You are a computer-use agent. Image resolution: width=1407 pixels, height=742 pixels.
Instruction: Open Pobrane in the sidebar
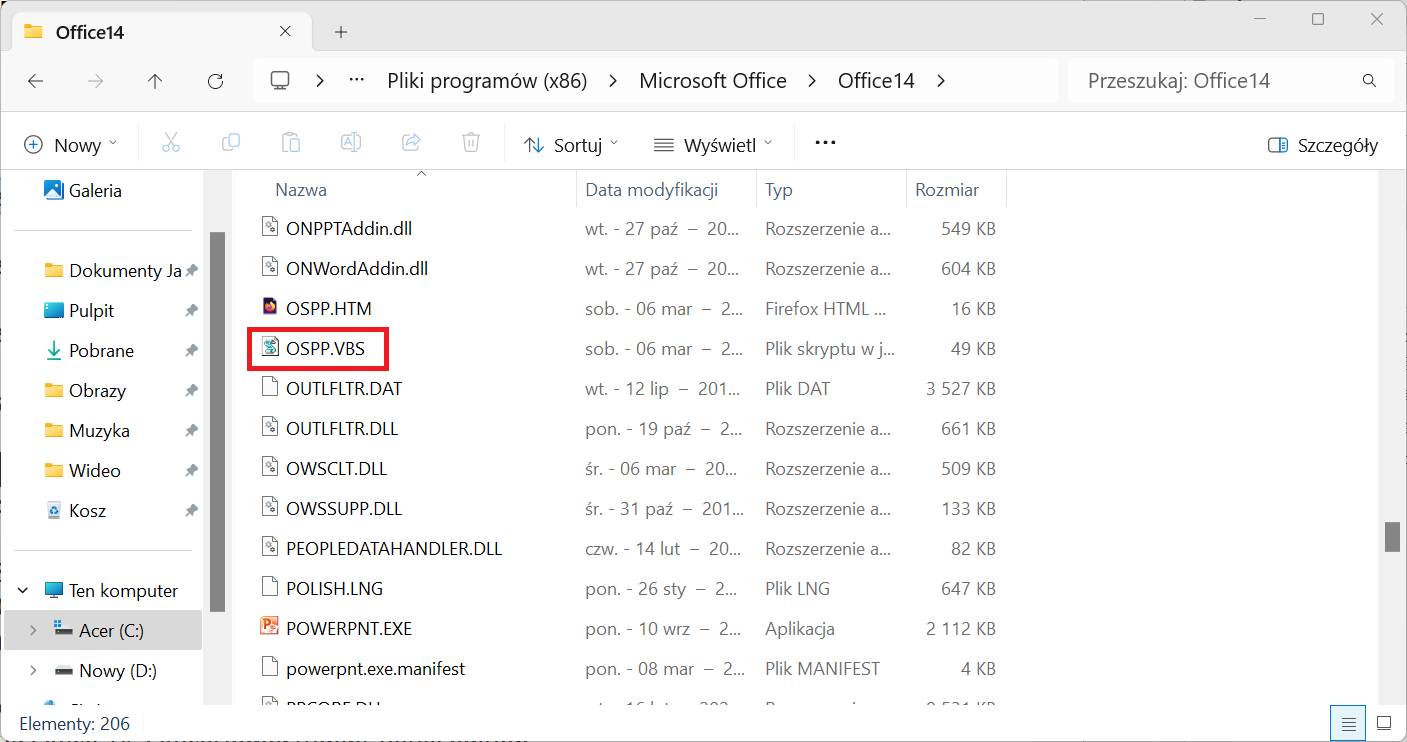tap(101, 351)
